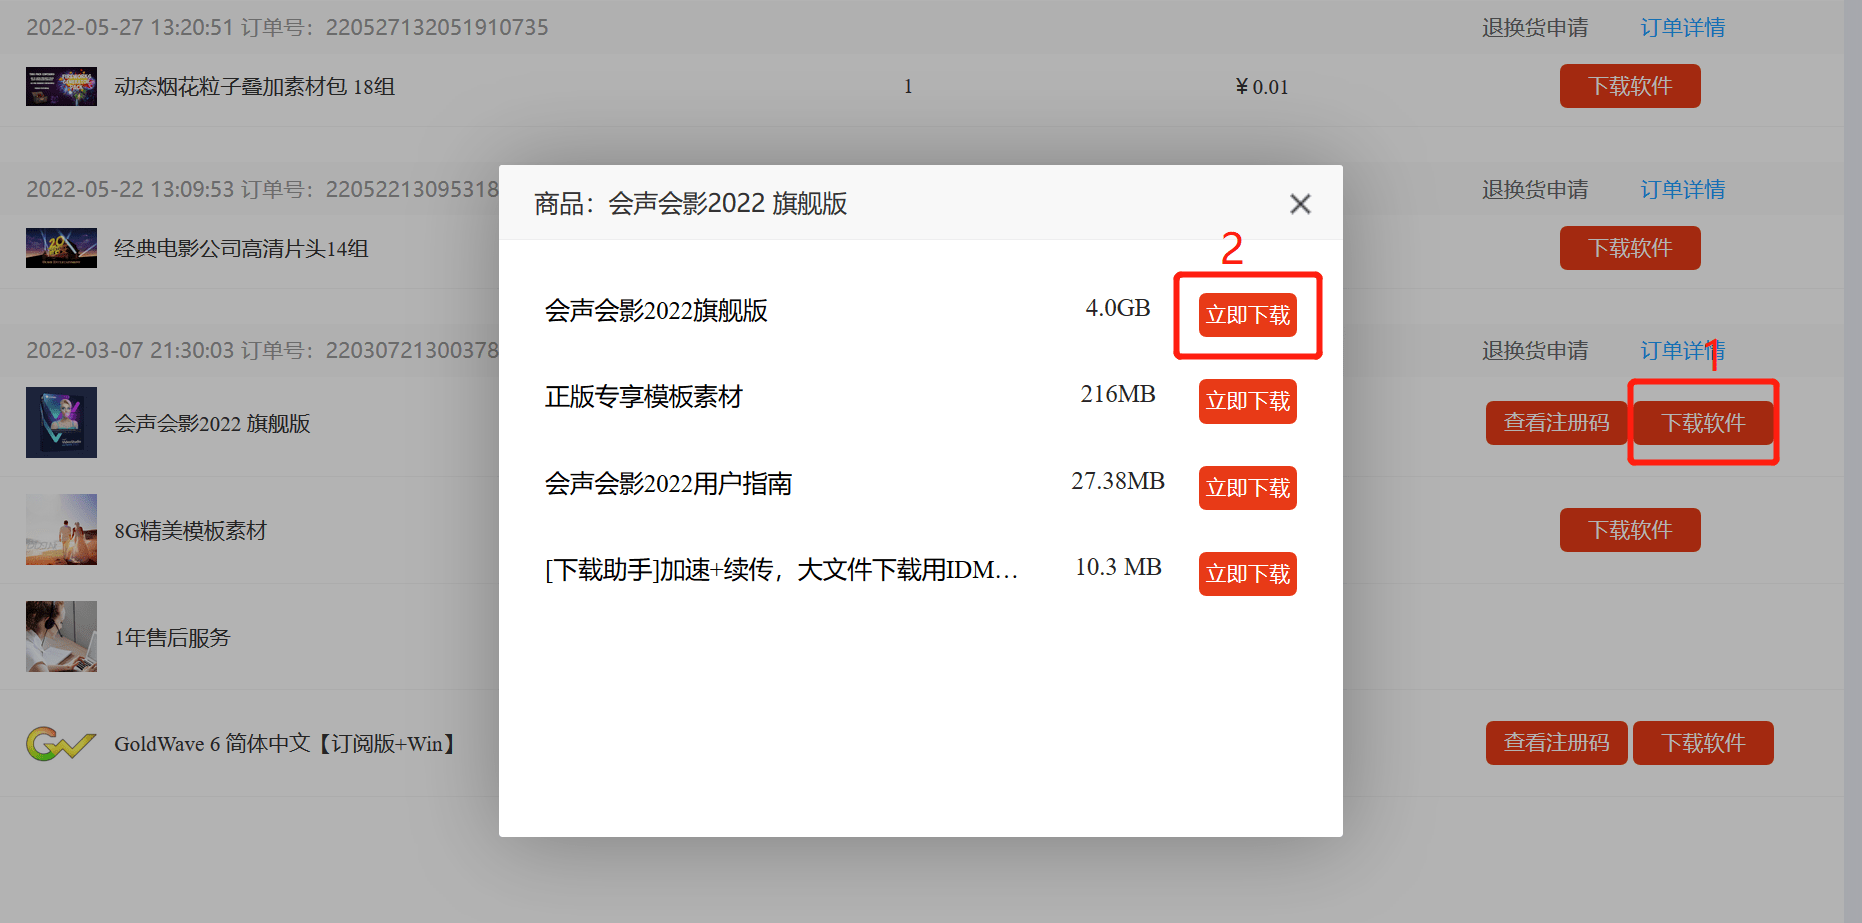Screen dimensions: 1862x923
Task: Open 订单详情 for the 2022-05-27 order
Action: tap(1683, 28)
